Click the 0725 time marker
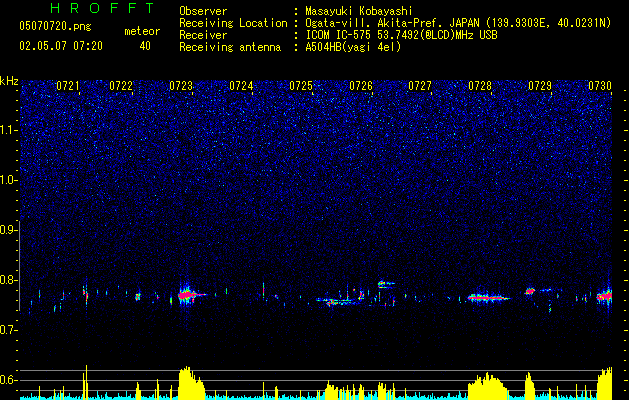The width and height of the screenshot is (629, 400). click(301, 85)
